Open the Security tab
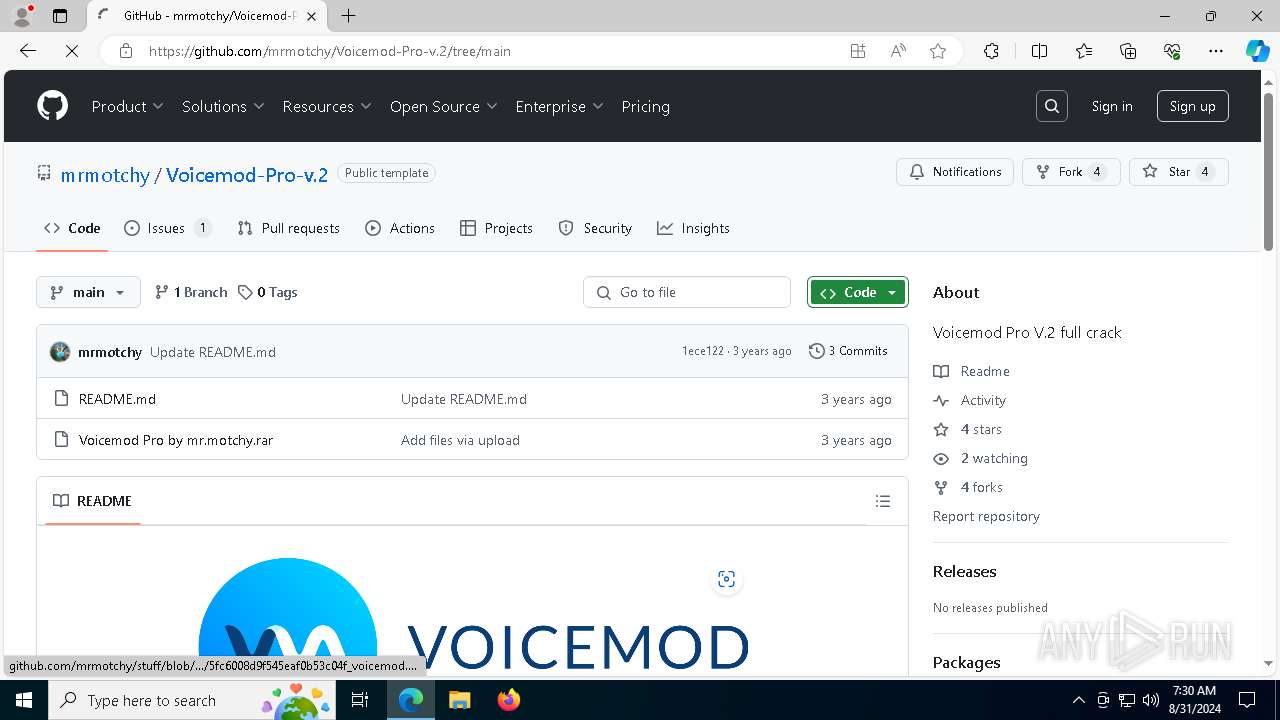1280x720 pixels. [595, 228]
